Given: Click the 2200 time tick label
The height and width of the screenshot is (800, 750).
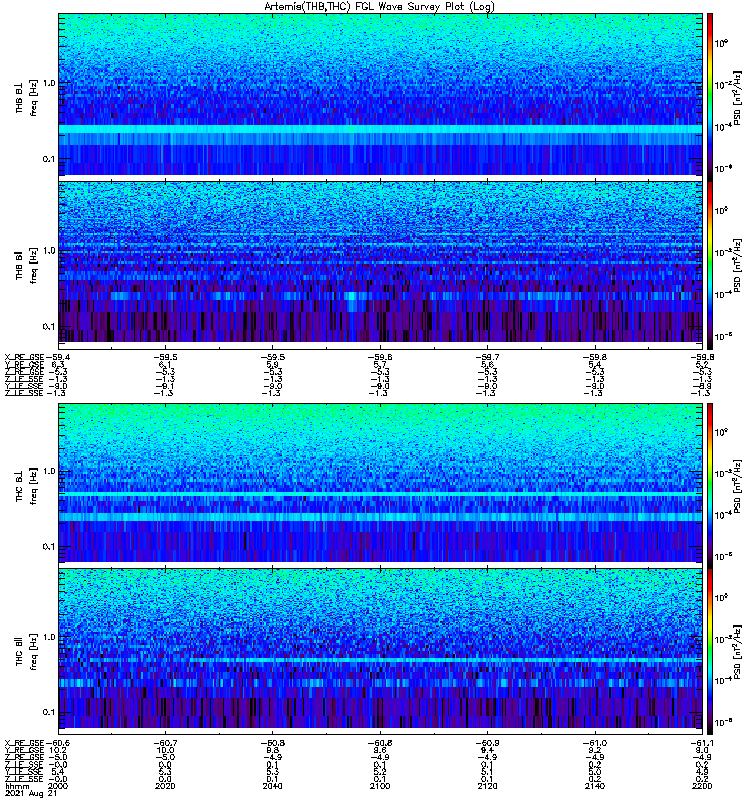Looking at the screenshot, I should (x=702, y=786).
